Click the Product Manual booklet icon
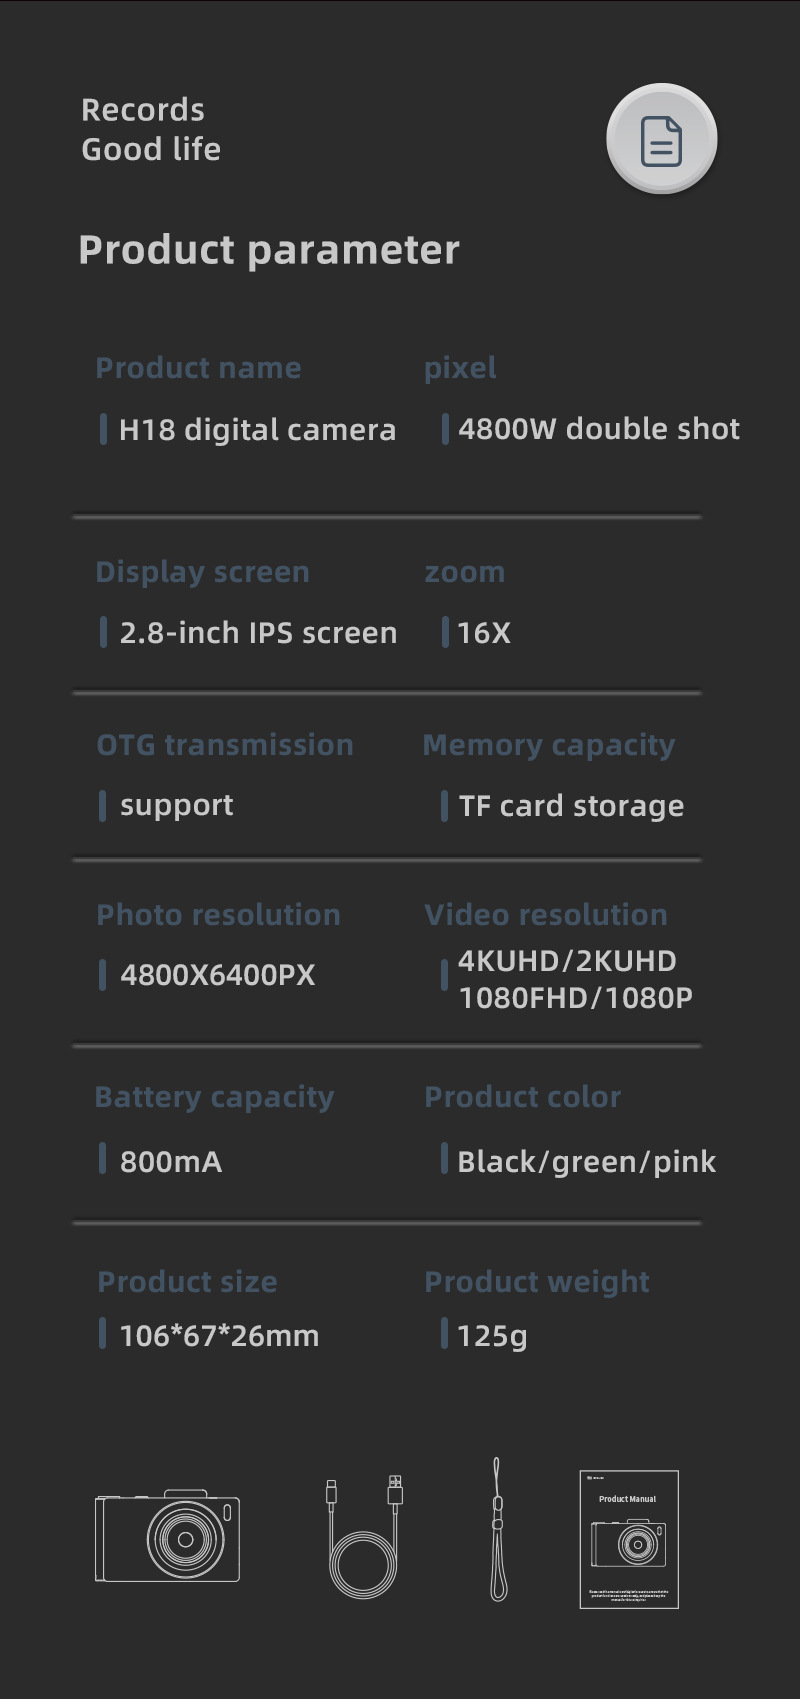Screen dimensions: 800x1699 [x=629, y=1539]
